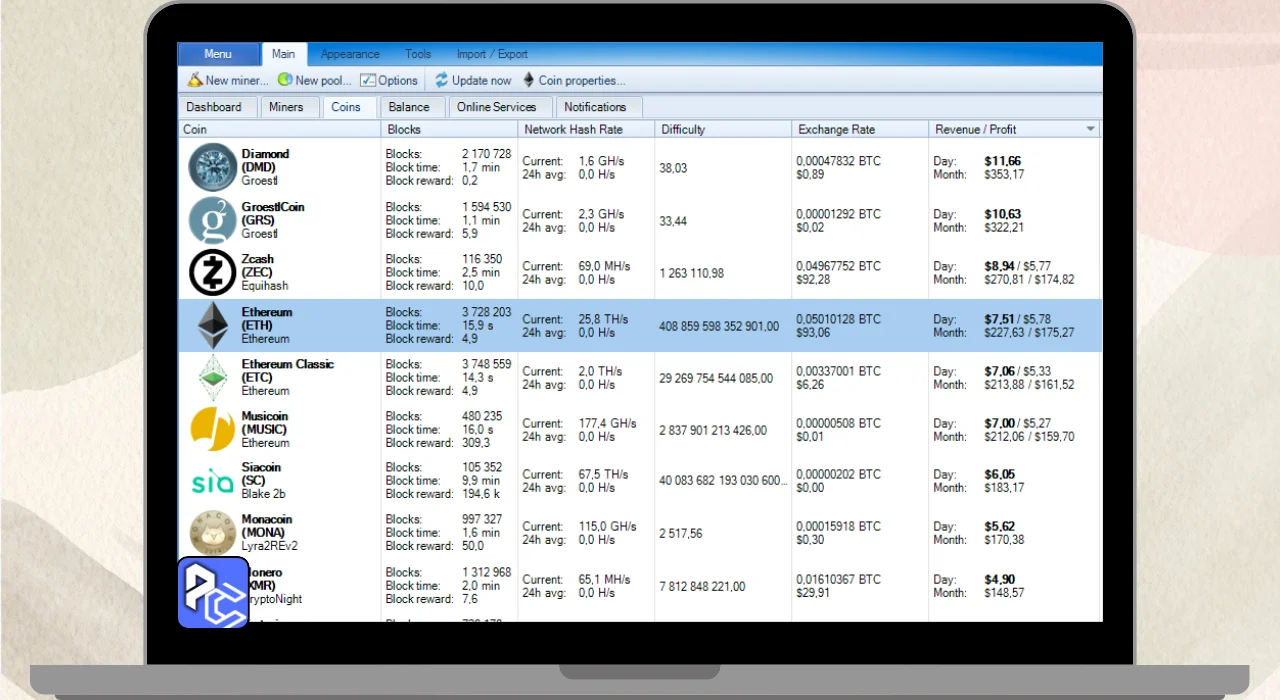Open the blue Menu dropdown button
This screenshot has height=700, width=1280.
pos(218,54)
